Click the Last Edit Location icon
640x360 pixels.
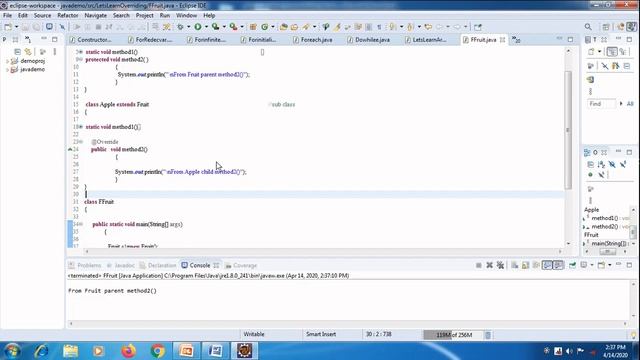click(x=428, y=27)
